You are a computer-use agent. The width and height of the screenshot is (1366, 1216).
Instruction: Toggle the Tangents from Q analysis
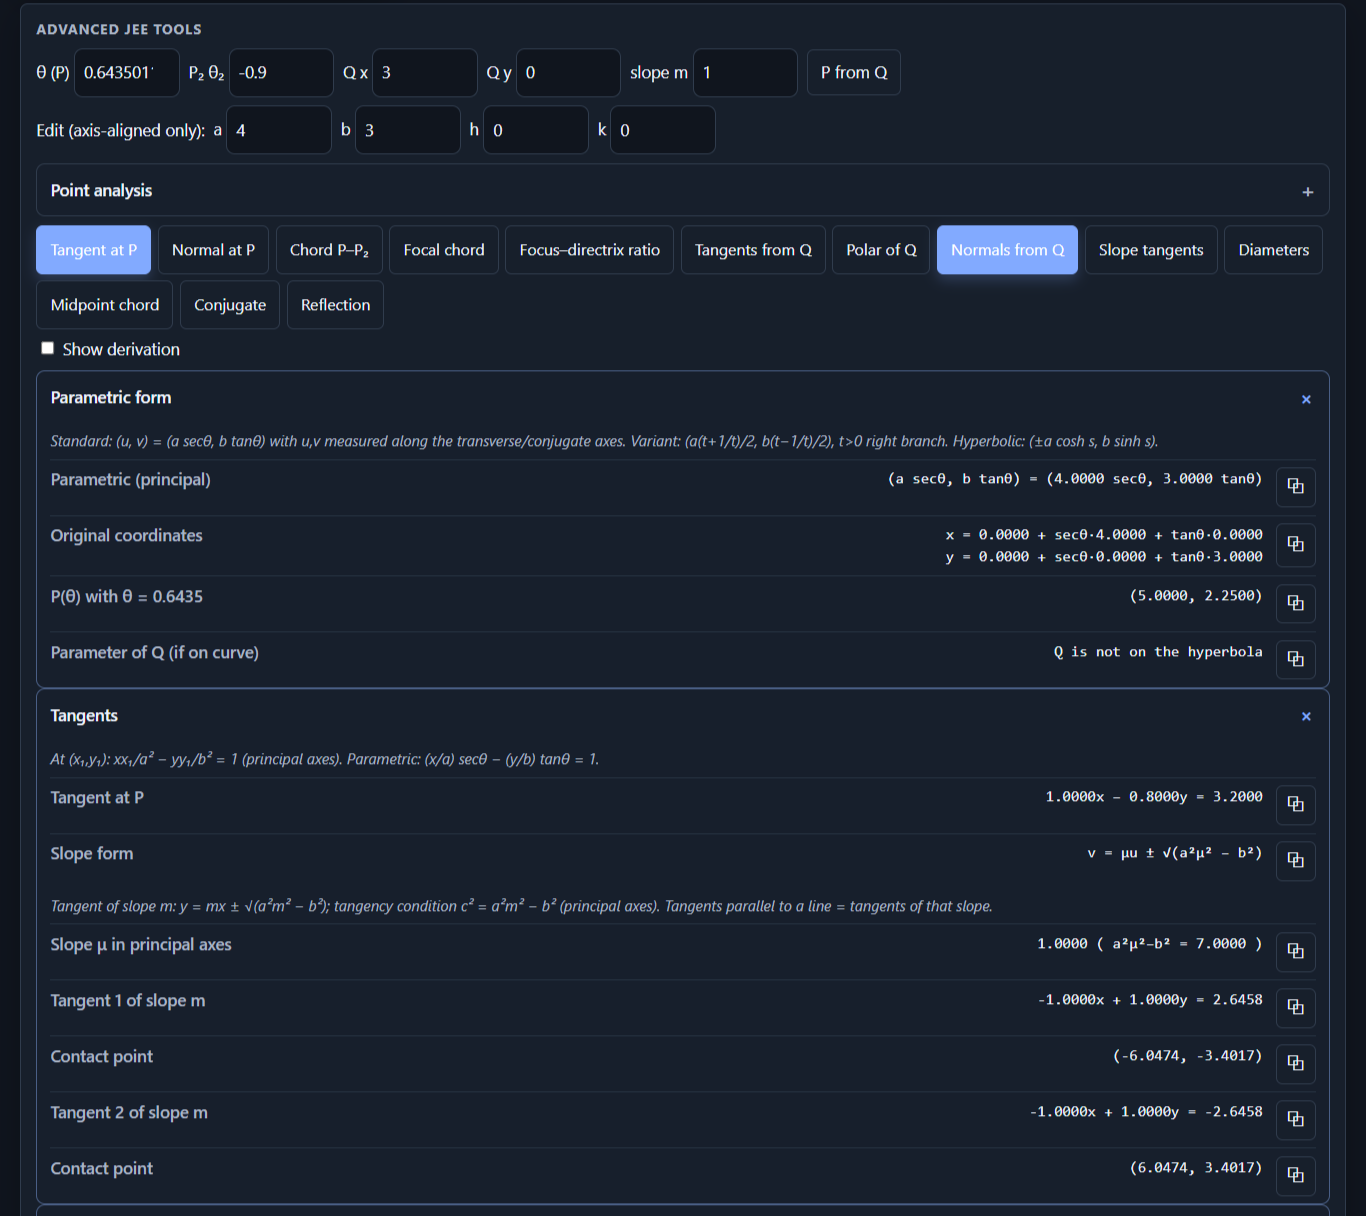coord(753,250)
